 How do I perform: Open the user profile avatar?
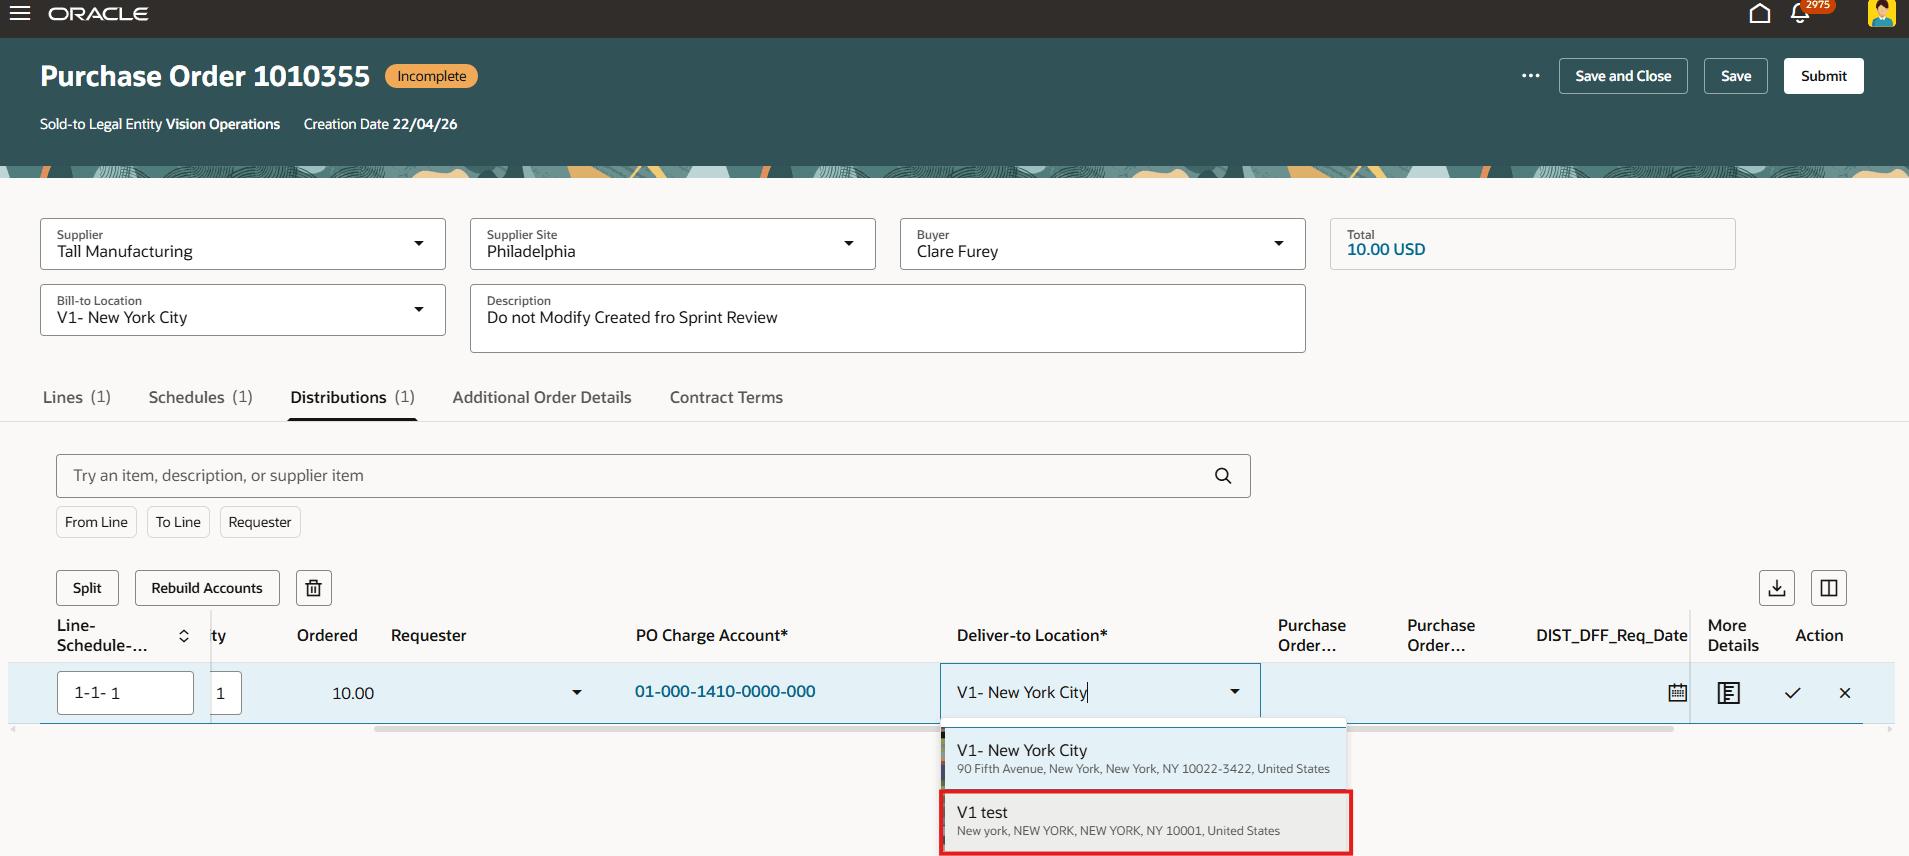1881,13
